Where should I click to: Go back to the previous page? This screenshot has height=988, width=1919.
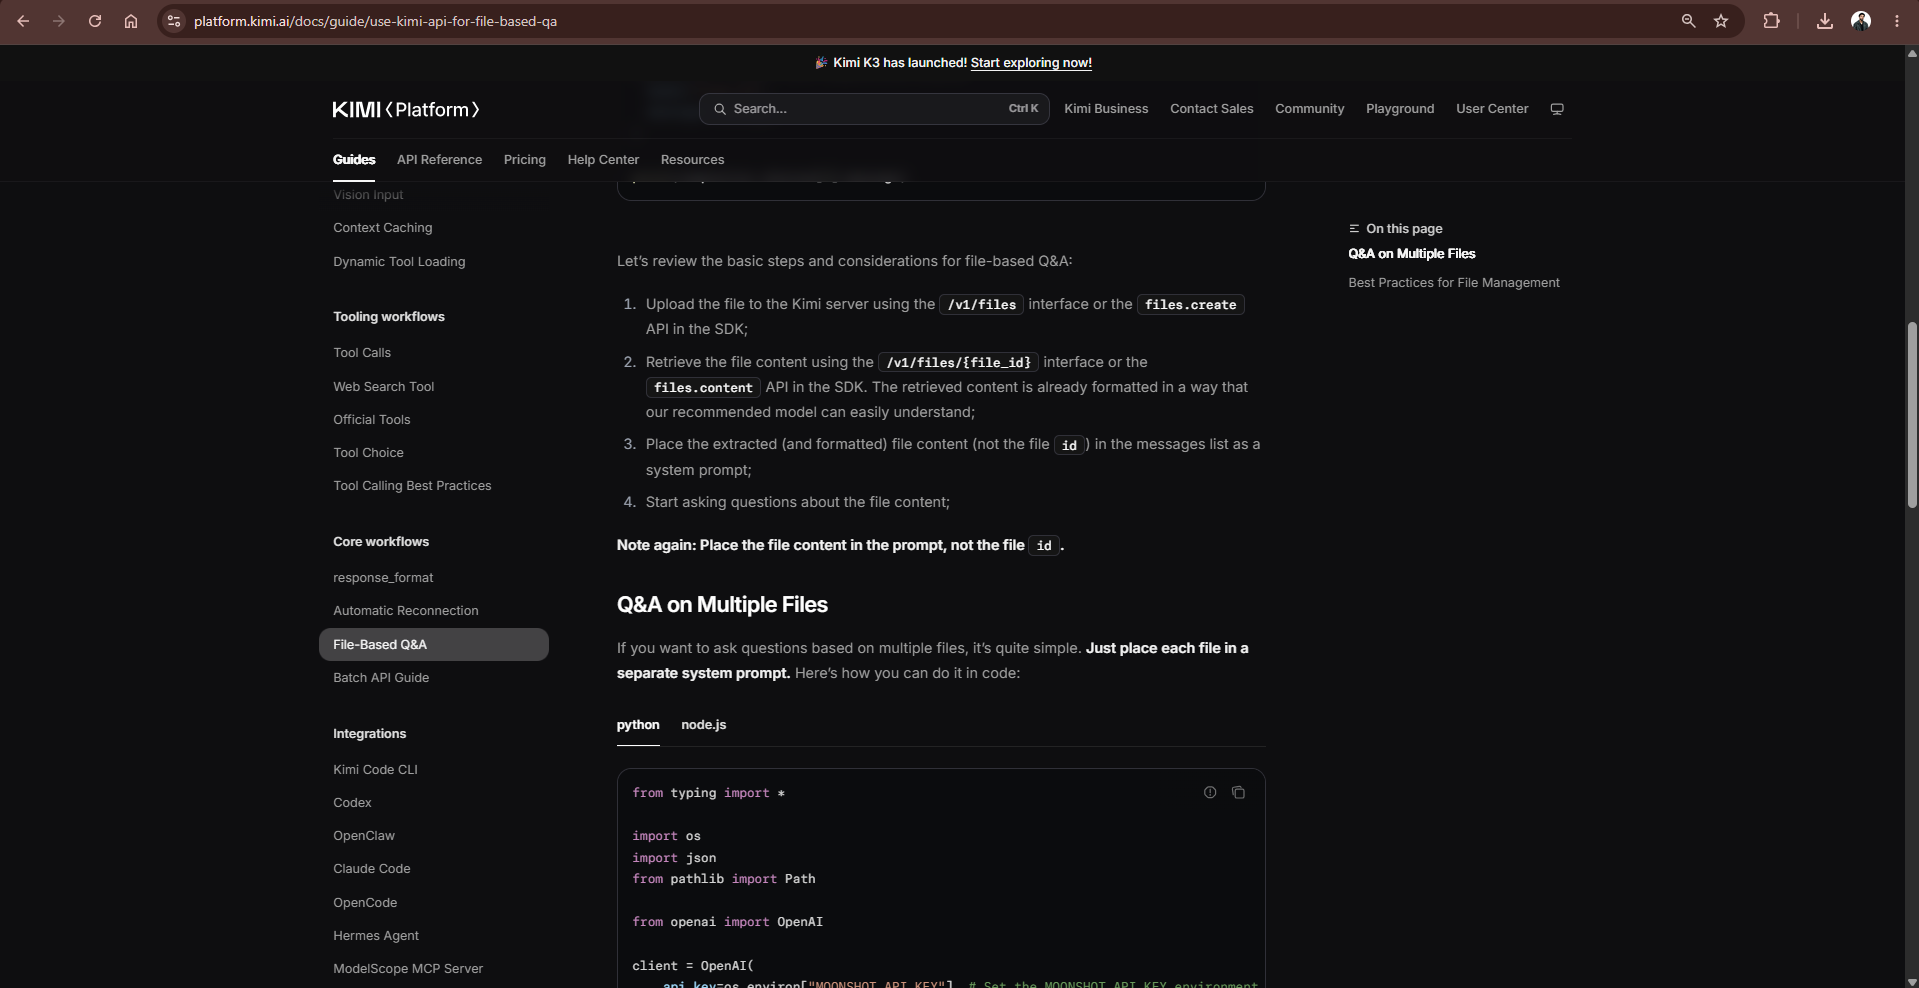23,21
